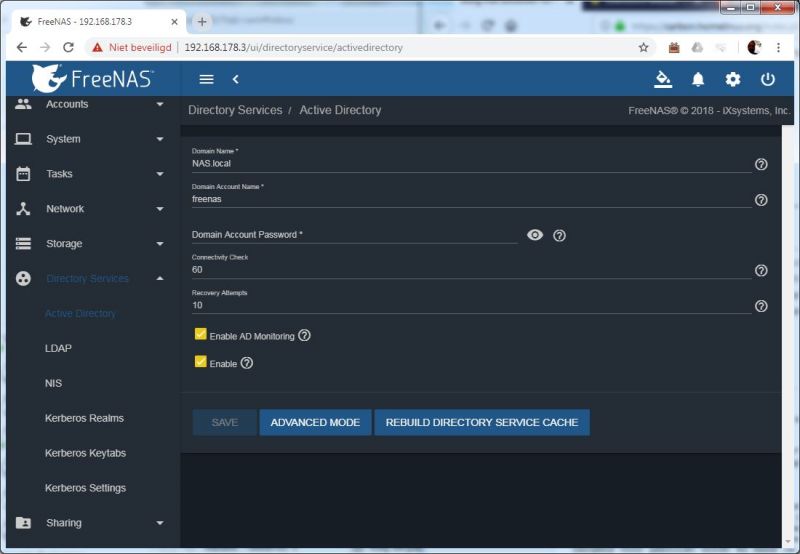Toggle the Enable checkbox
800x554 pixels.
point(201,362)
